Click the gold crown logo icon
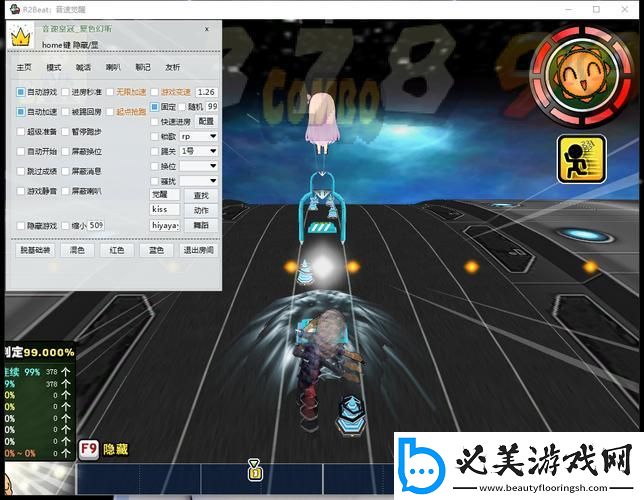This screenshot has width=644, height=500. pos(21,38)
